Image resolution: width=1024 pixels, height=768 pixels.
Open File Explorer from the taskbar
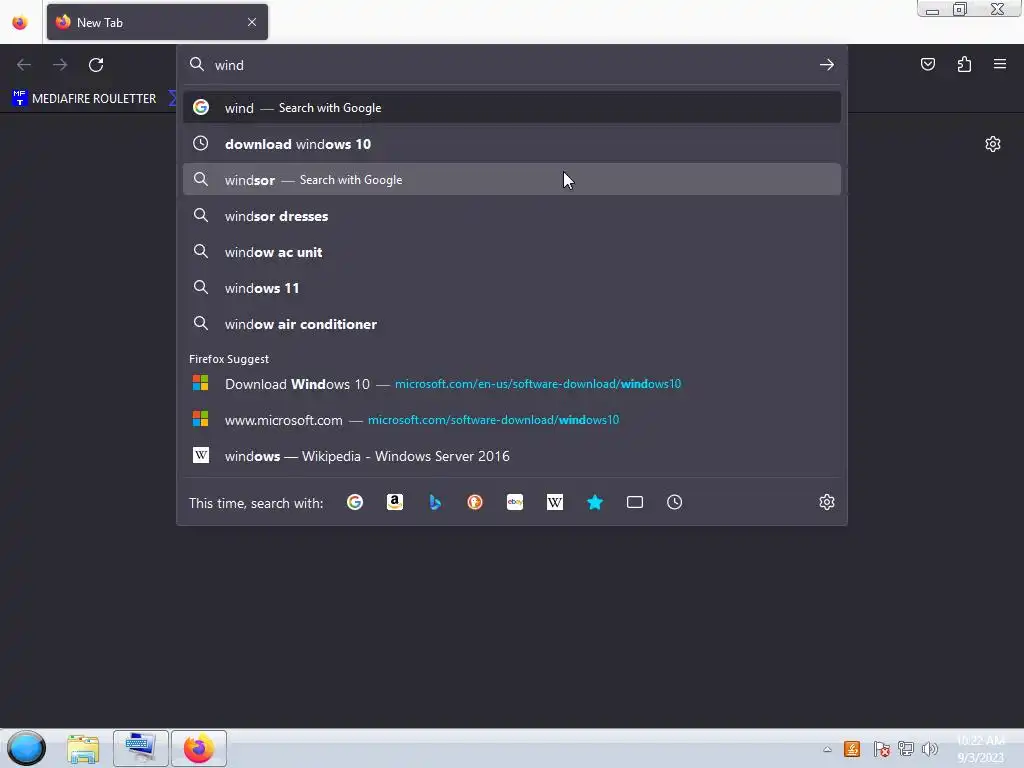coord(83,749)
